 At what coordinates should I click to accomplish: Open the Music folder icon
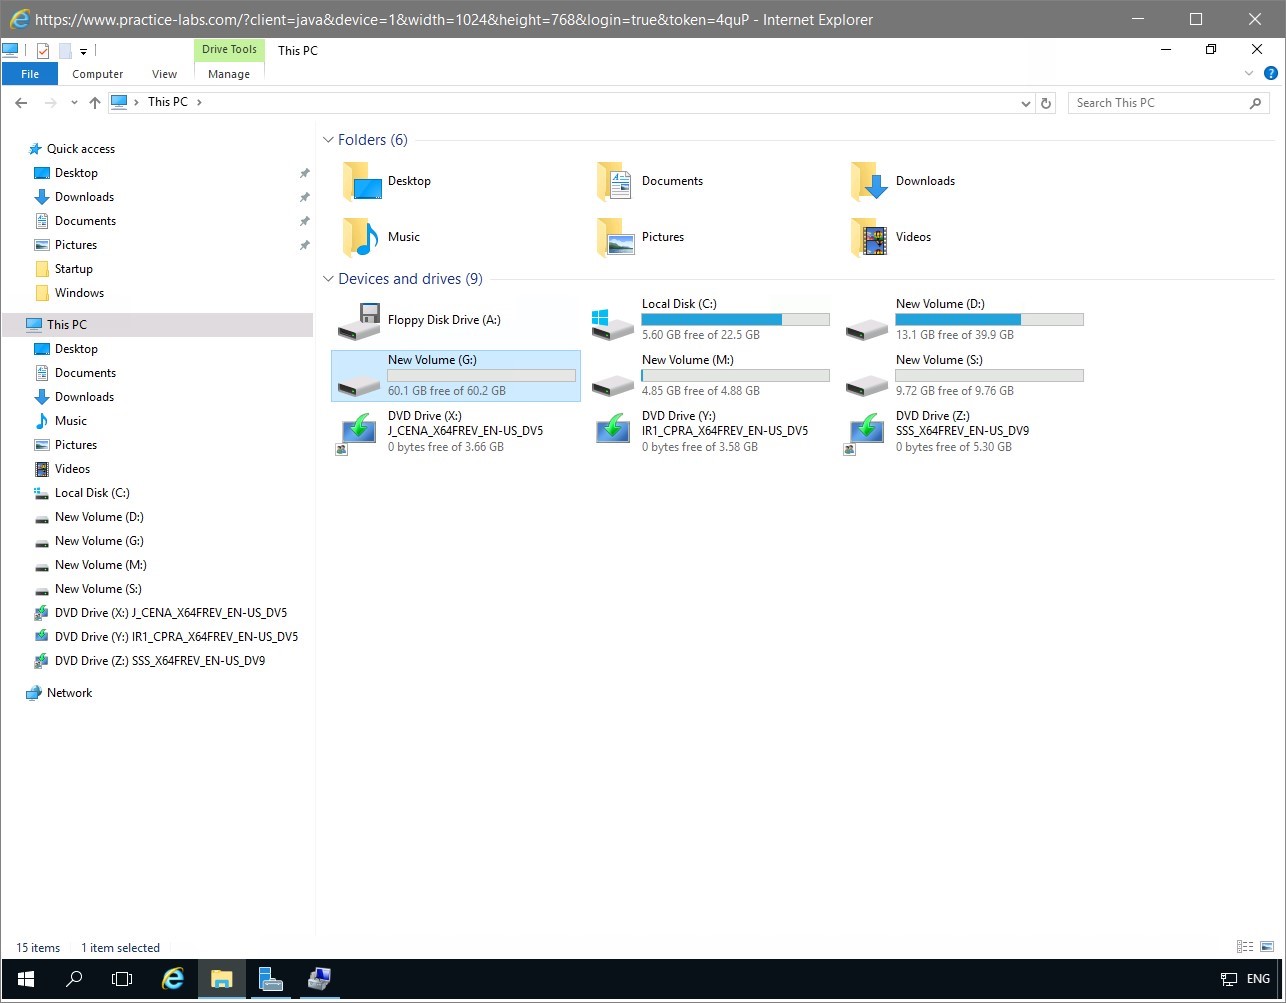[x=361, y=237]
